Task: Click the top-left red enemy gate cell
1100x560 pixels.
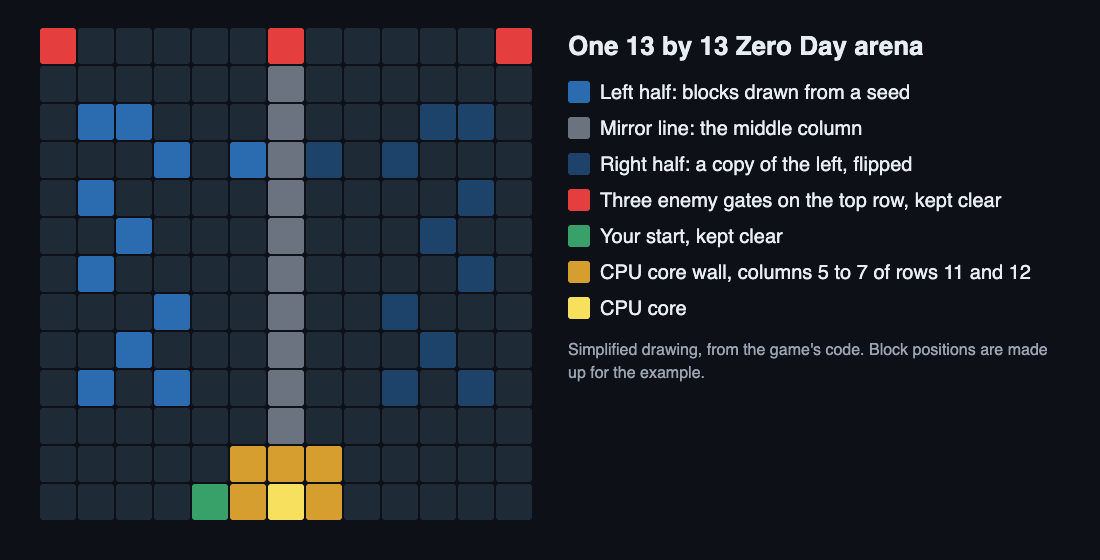Action: 58,46
